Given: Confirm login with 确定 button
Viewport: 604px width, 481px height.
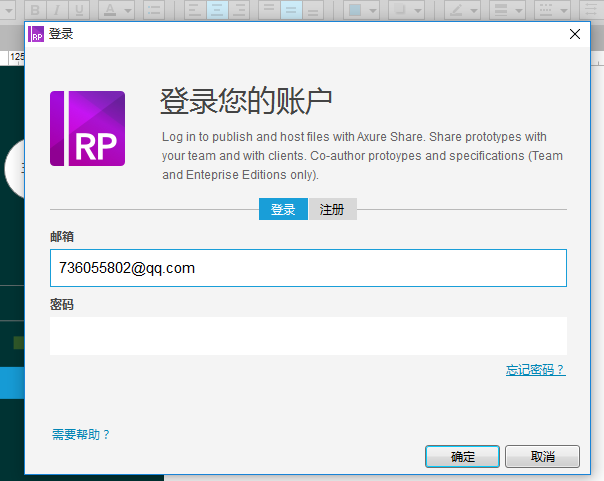Looking at the screenshot, I should [462, 457].
